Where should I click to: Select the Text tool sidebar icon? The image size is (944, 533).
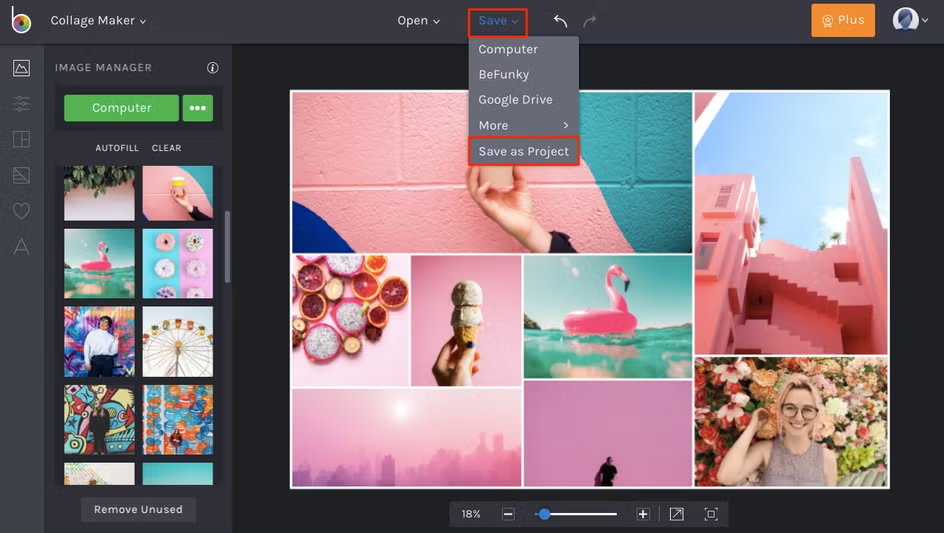tap(21, 247)
